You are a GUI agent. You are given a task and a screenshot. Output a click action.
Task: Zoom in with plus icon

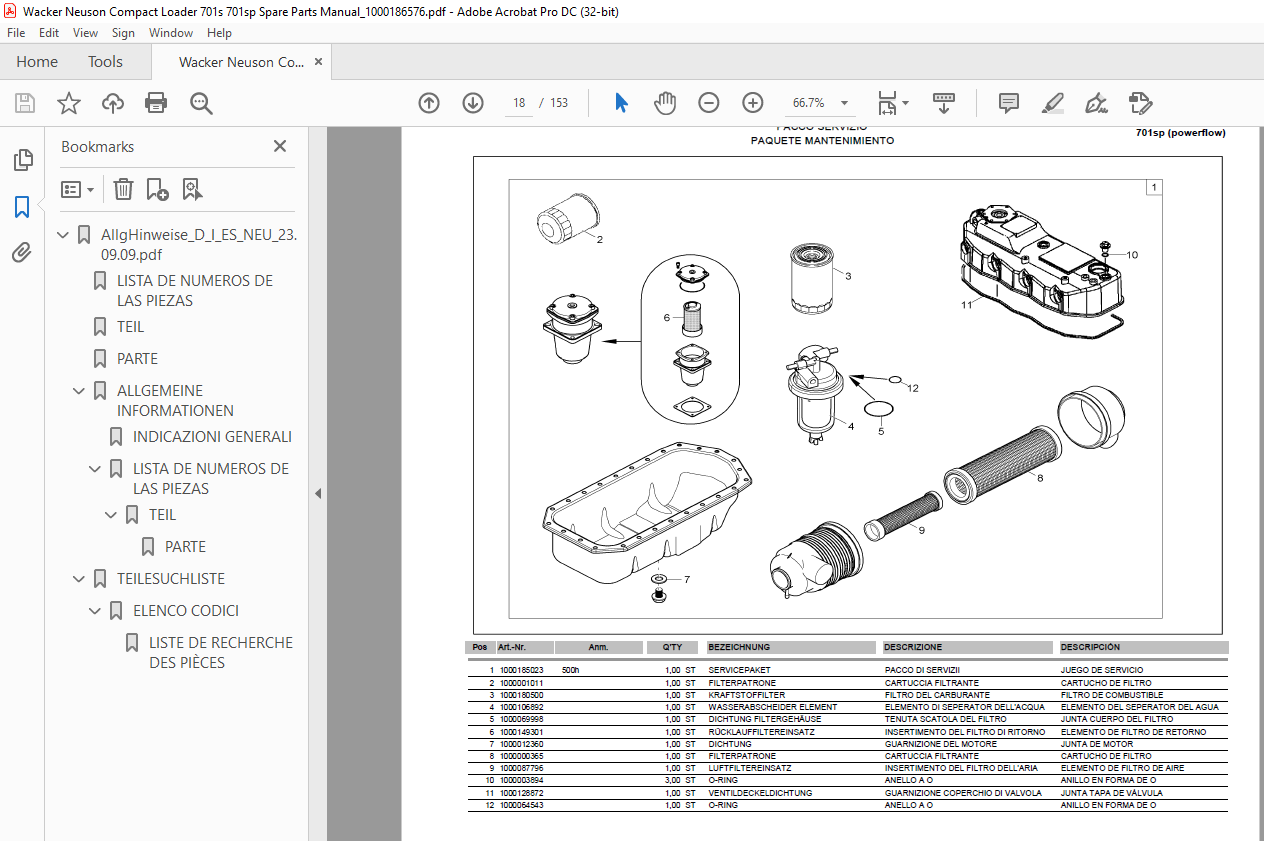pyautogui.click(x=753, y=103)
